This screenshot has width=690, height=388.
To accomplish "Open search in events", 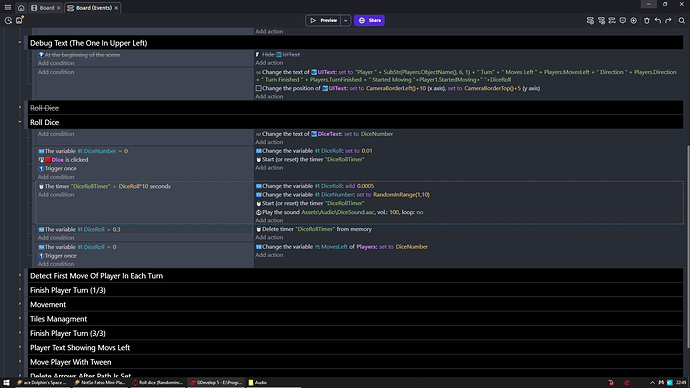I will 681,20.
